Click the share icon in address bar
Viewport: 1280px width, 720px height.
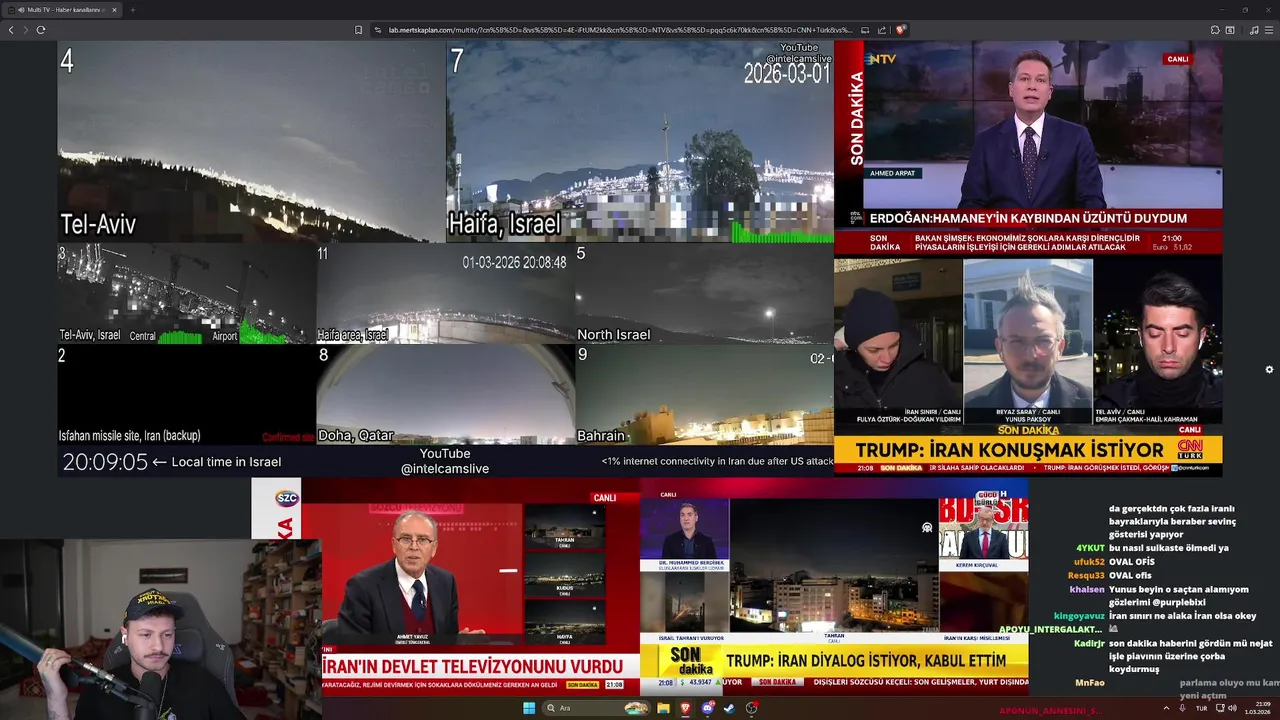882,30
